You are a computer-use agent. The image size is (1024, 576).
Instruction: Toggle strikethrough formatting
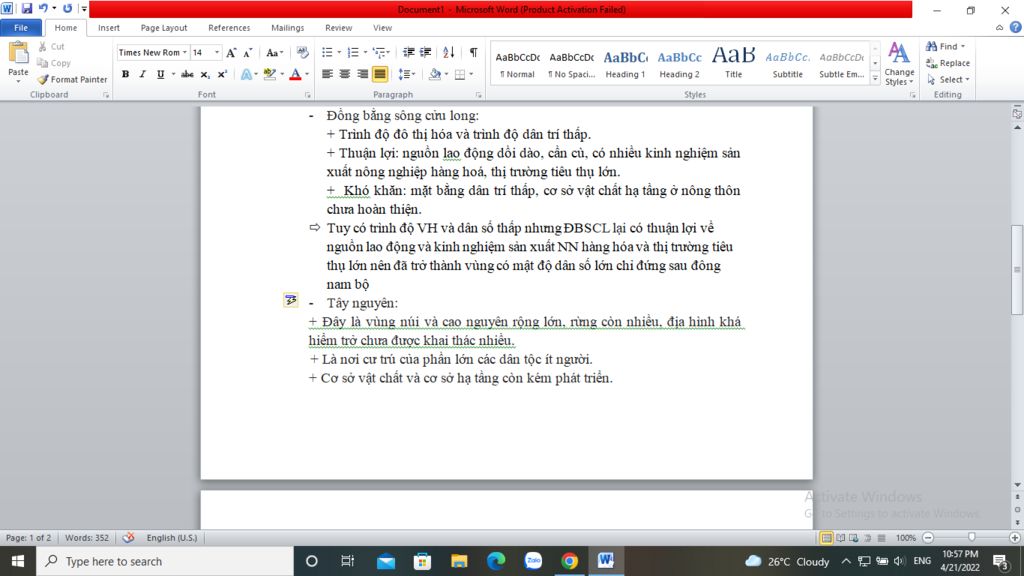(187, 74)
